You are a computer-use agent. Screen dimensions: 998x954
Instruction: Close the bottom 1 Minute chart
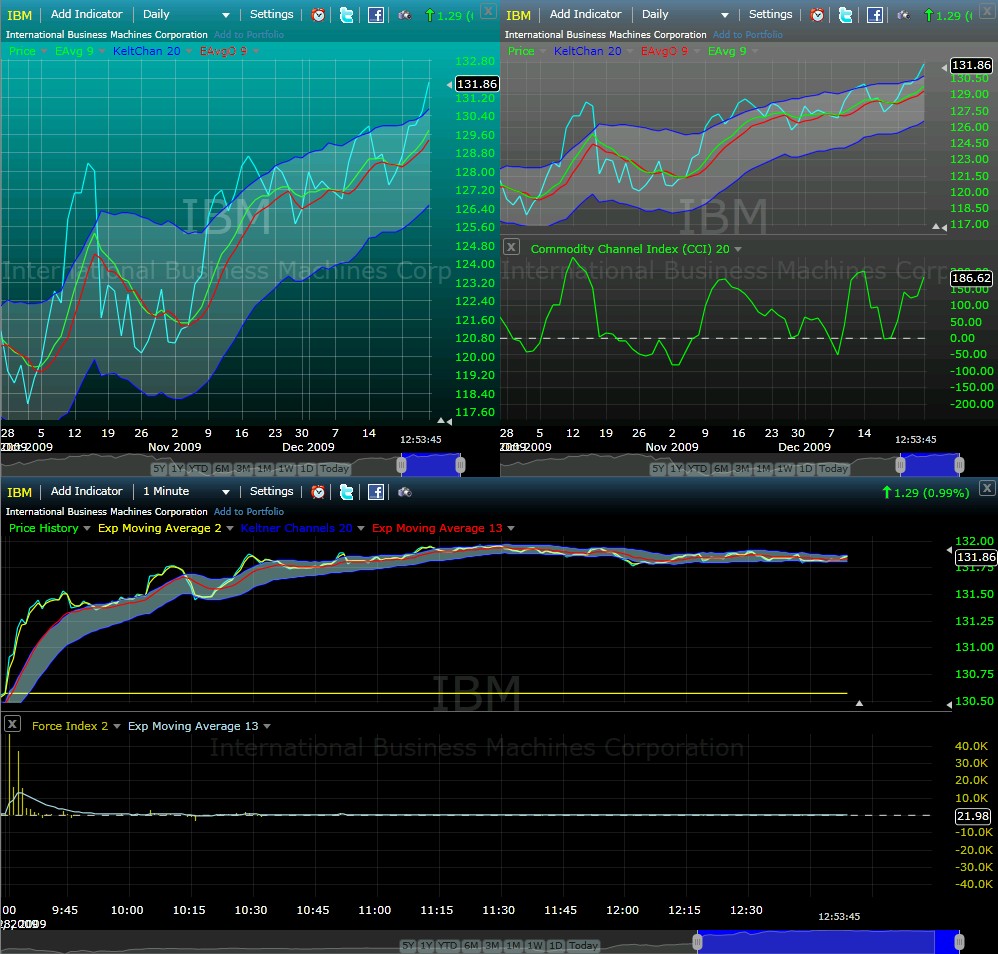point(987,488)
